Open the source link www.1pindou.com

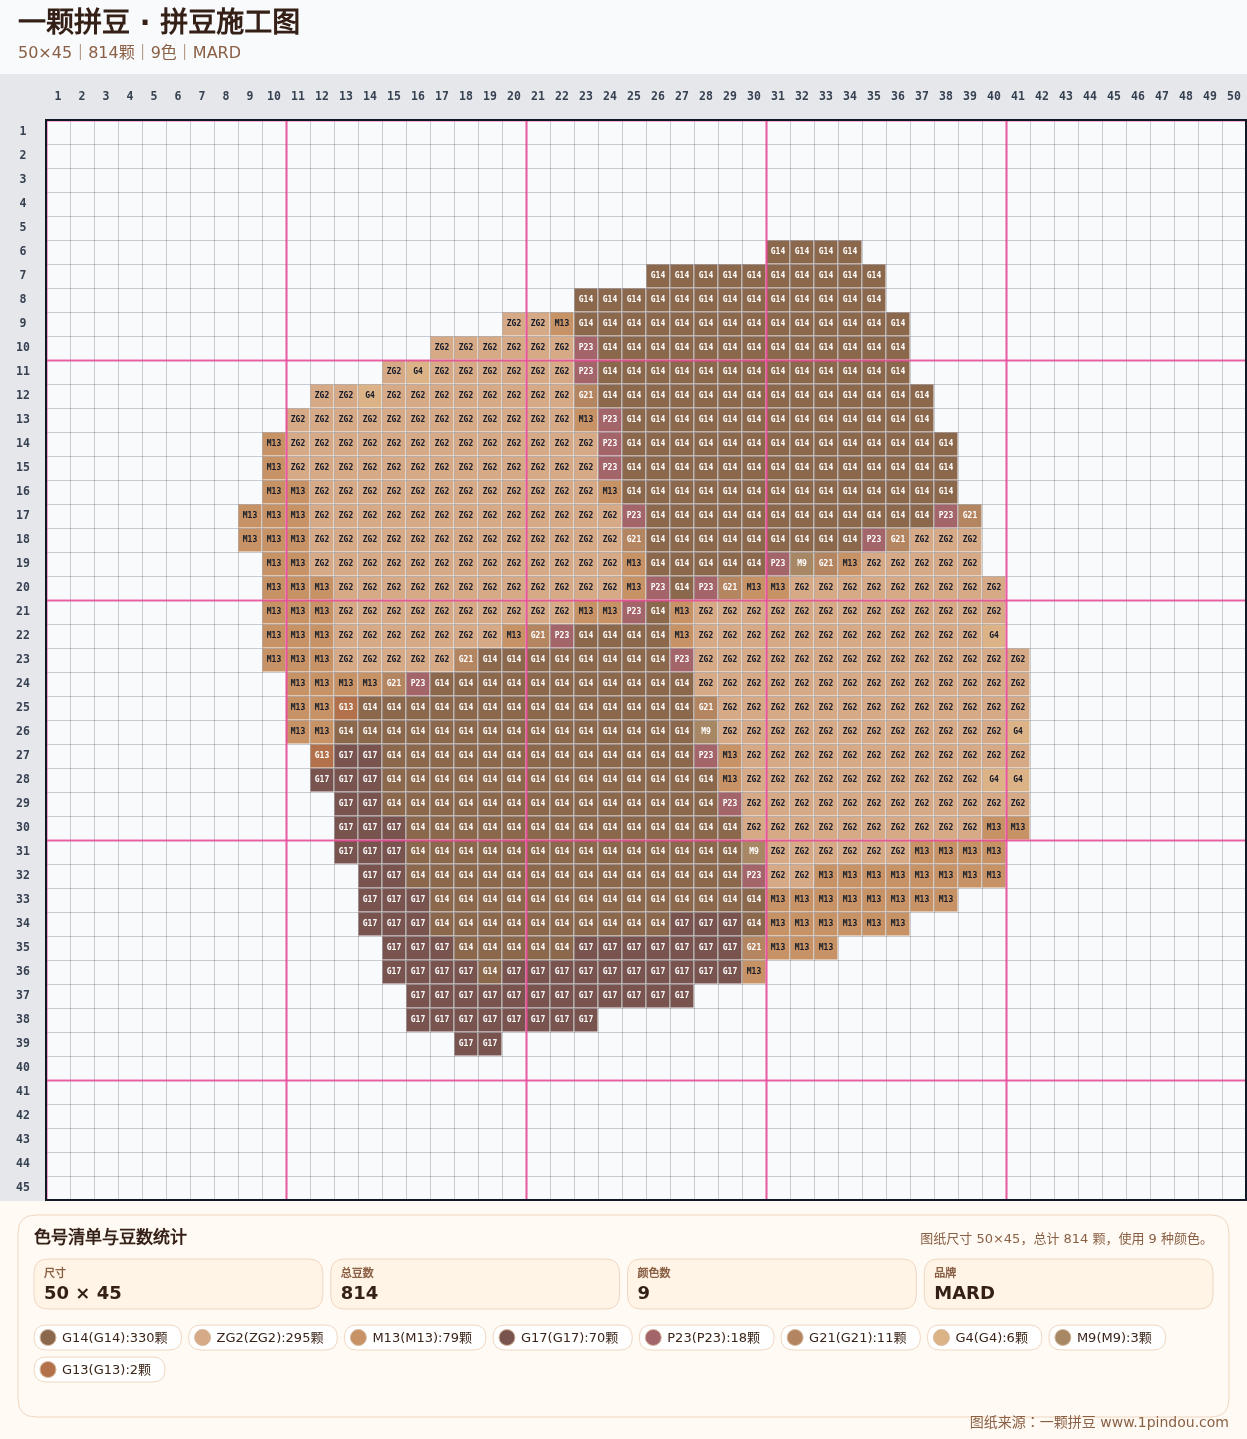pos(1164,1422)
